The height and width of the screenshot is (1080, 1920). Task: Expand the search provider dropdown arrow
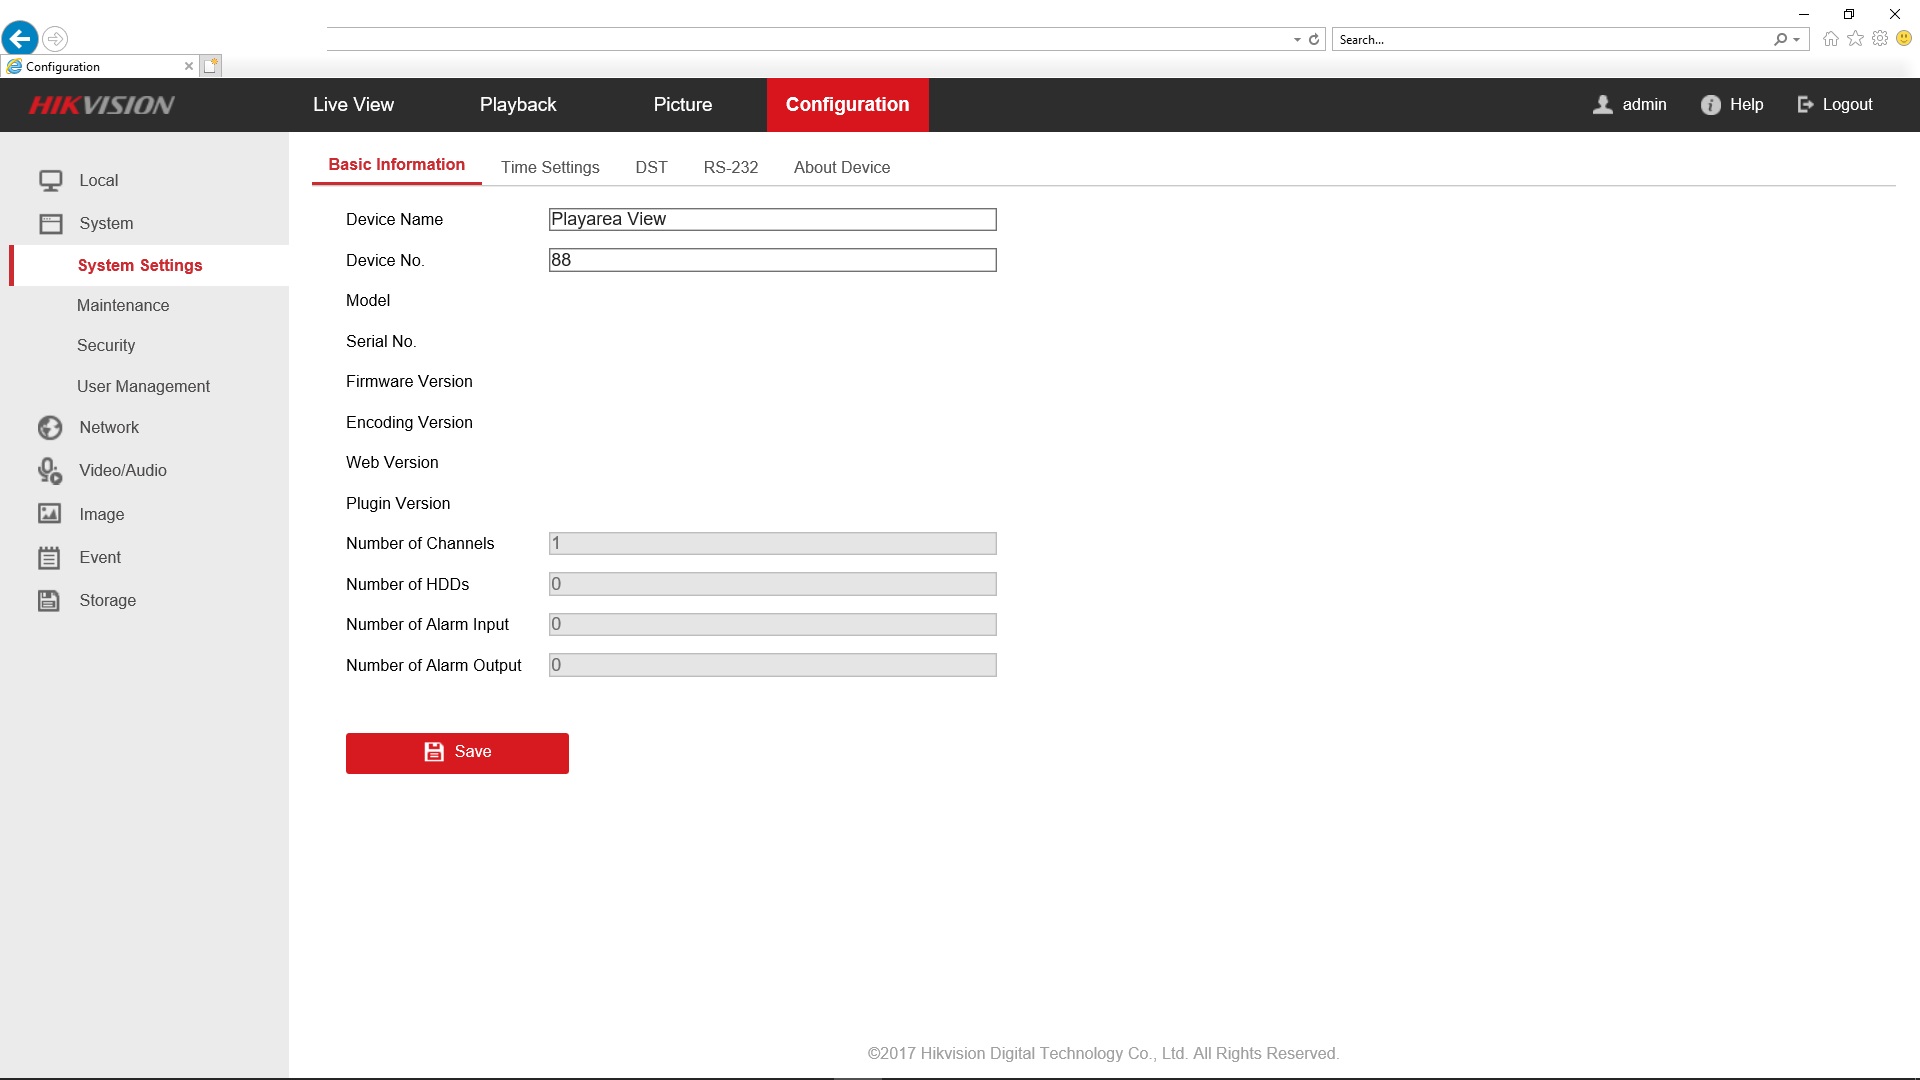(1797, 40)
